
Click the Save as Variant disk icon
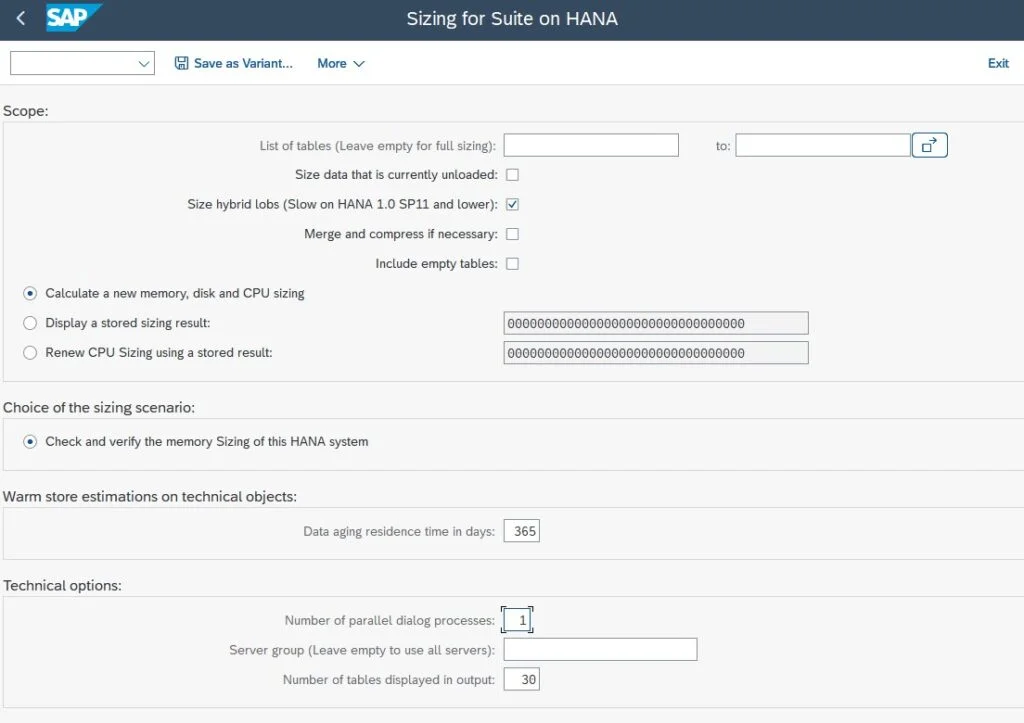coord(181,63)
